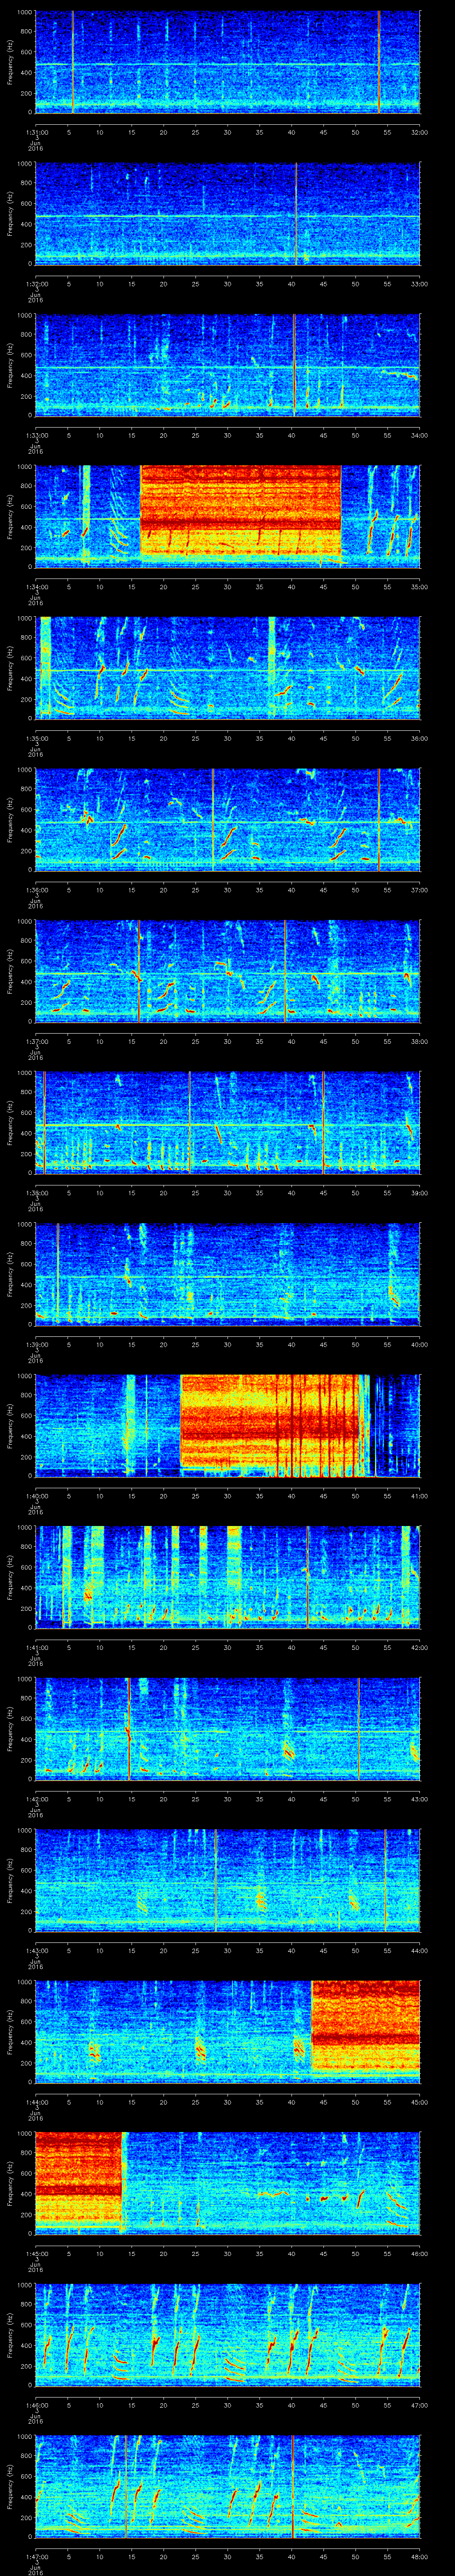Select the spectrogram panel starting at 1:38:00
The width and height of the screenshot is (455, 2576).
coord(227,1122)
